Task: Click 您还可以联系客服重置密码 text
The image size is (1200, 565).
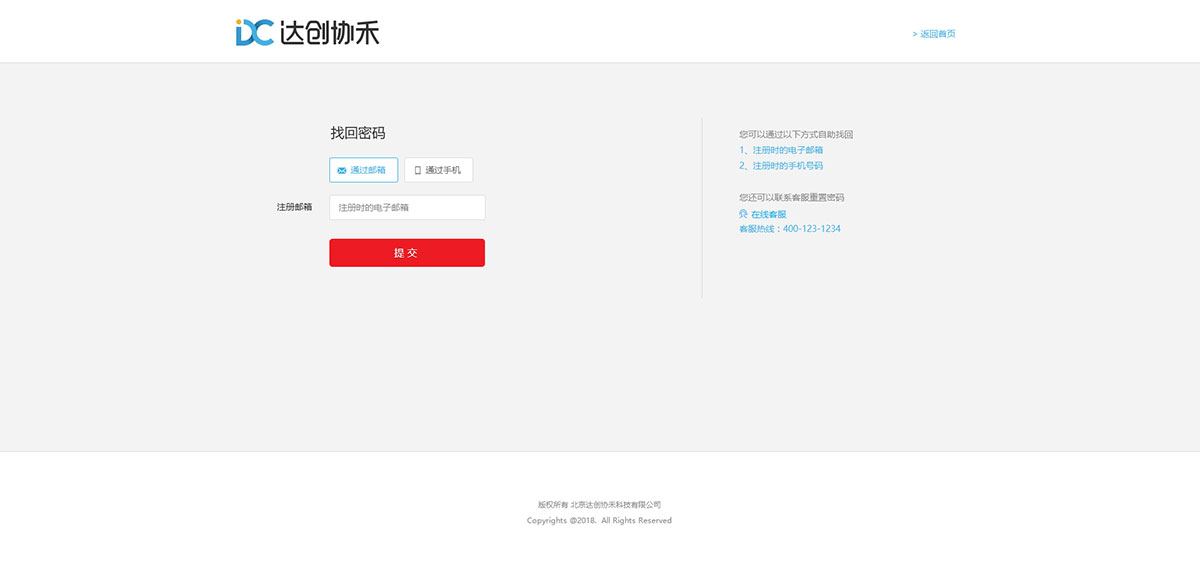Action: pos(792,197)
